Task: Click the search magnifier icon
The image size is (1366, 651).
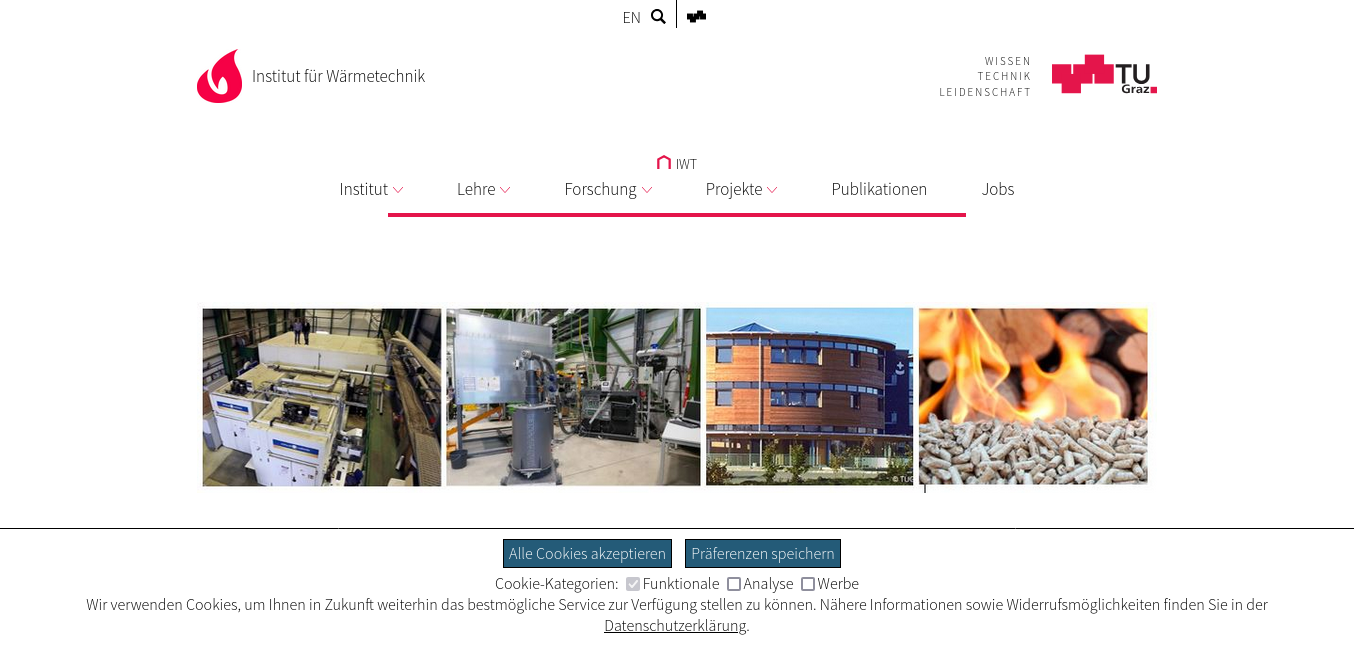Action: coord(658,16)
